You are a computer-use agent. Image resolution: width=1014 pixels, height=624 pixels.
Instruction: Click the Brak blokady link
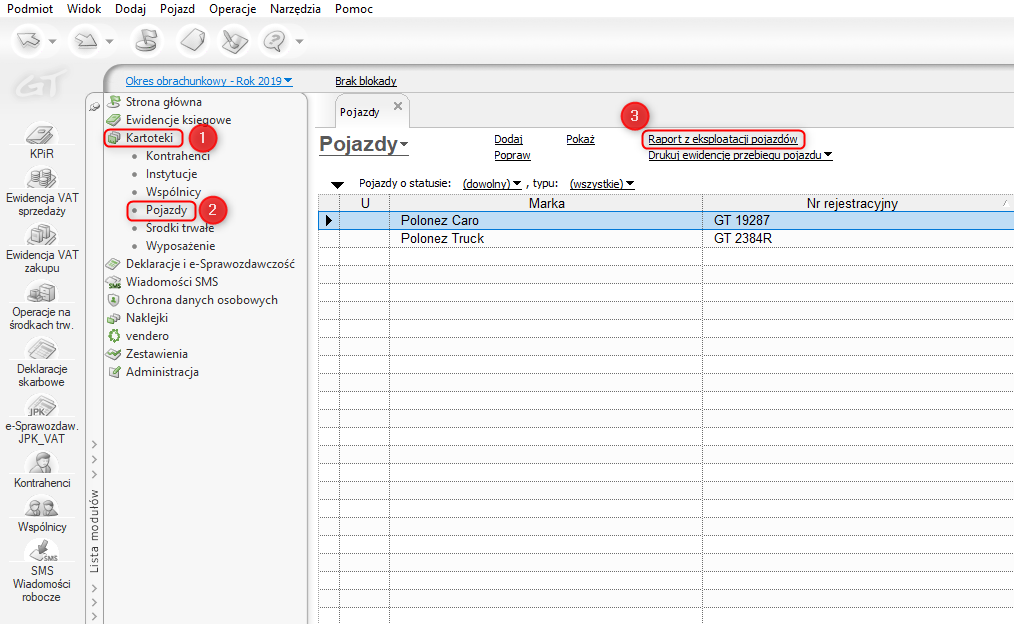(x=365, y=81)
